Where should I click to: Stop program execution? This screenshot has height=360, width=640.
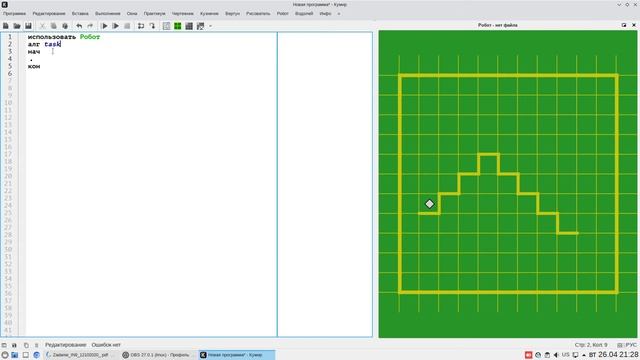tap(127, 26)
